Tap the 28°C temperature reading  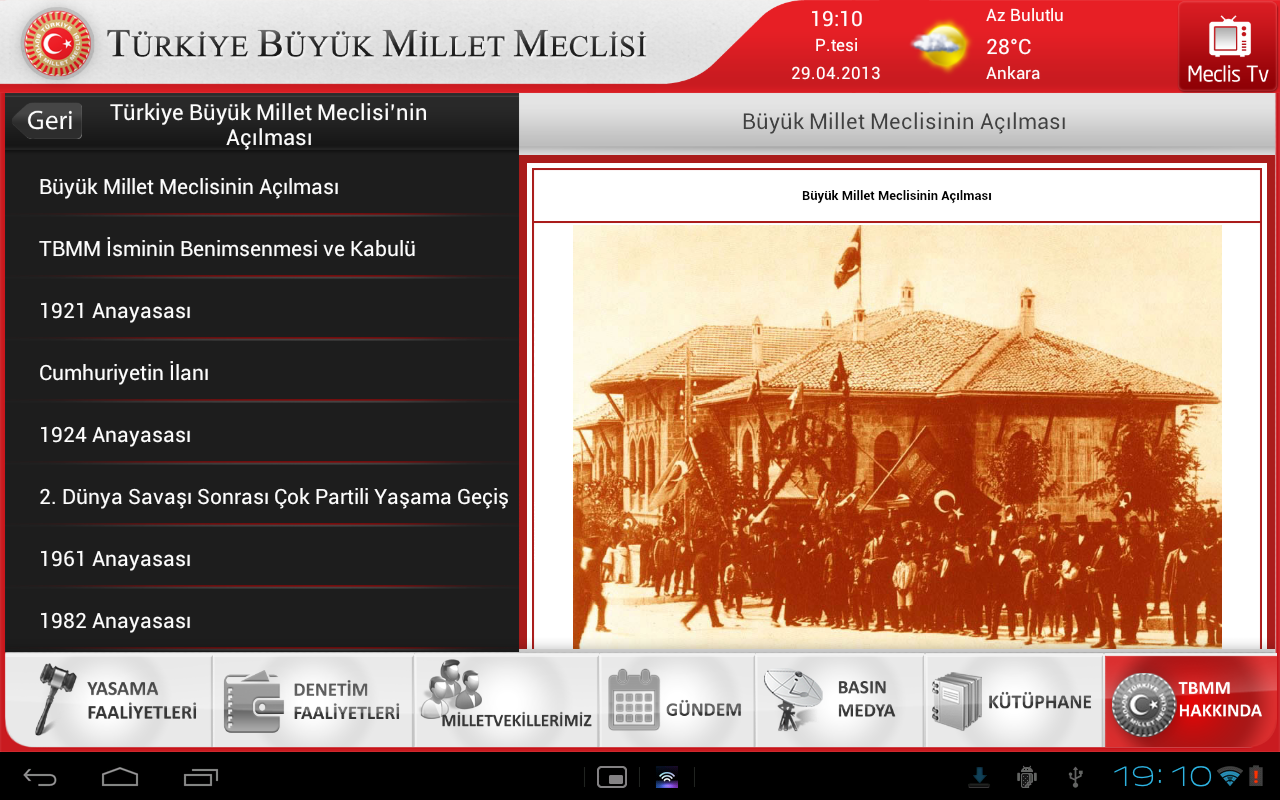pos(1008,47)
